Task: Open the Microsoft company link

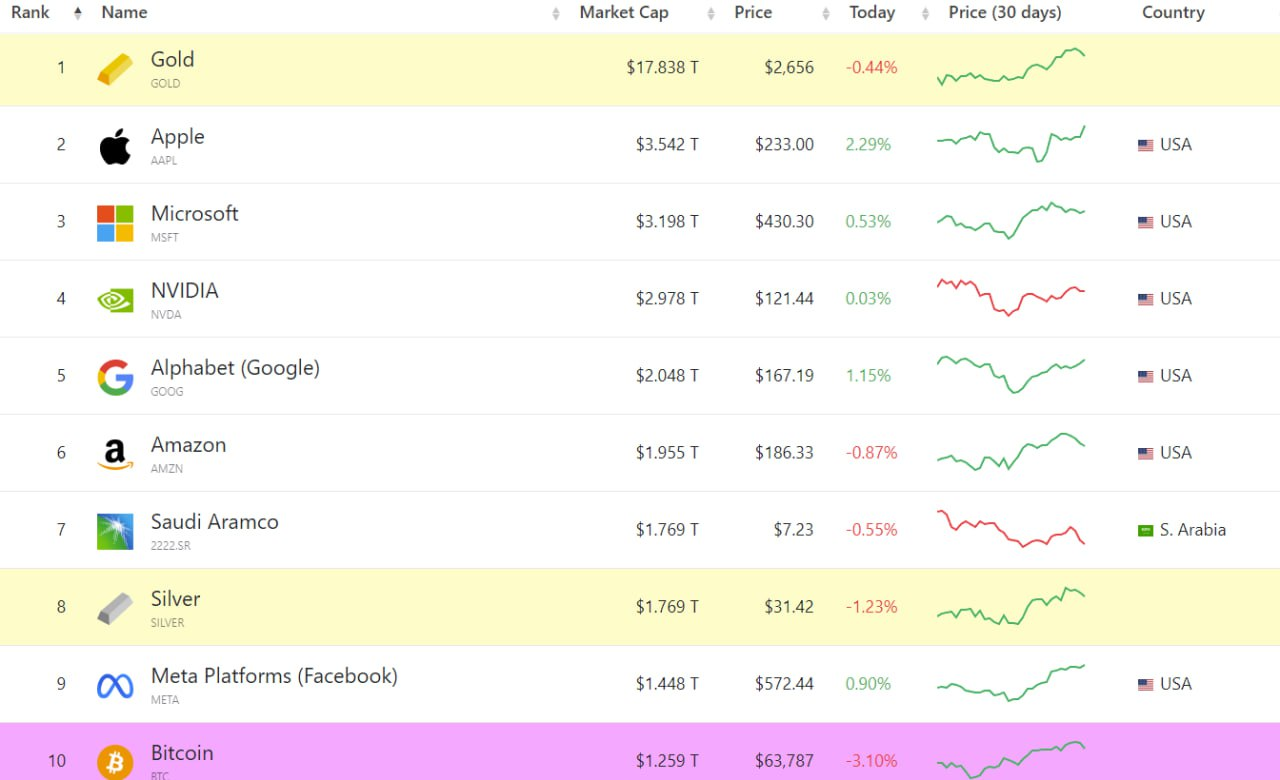Action: pyautogui.click(x=194, y=214)
